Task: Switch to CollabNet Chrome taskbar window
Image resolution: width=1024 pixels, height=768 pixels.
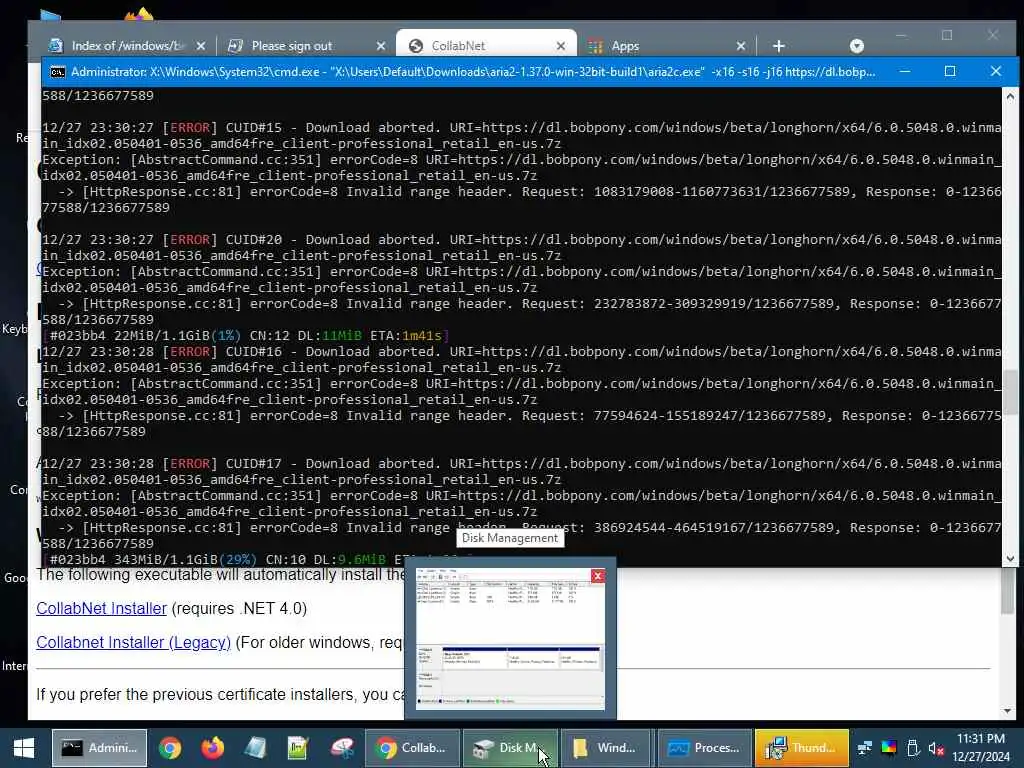Action: pyautogui.click(x=412, y=748)
